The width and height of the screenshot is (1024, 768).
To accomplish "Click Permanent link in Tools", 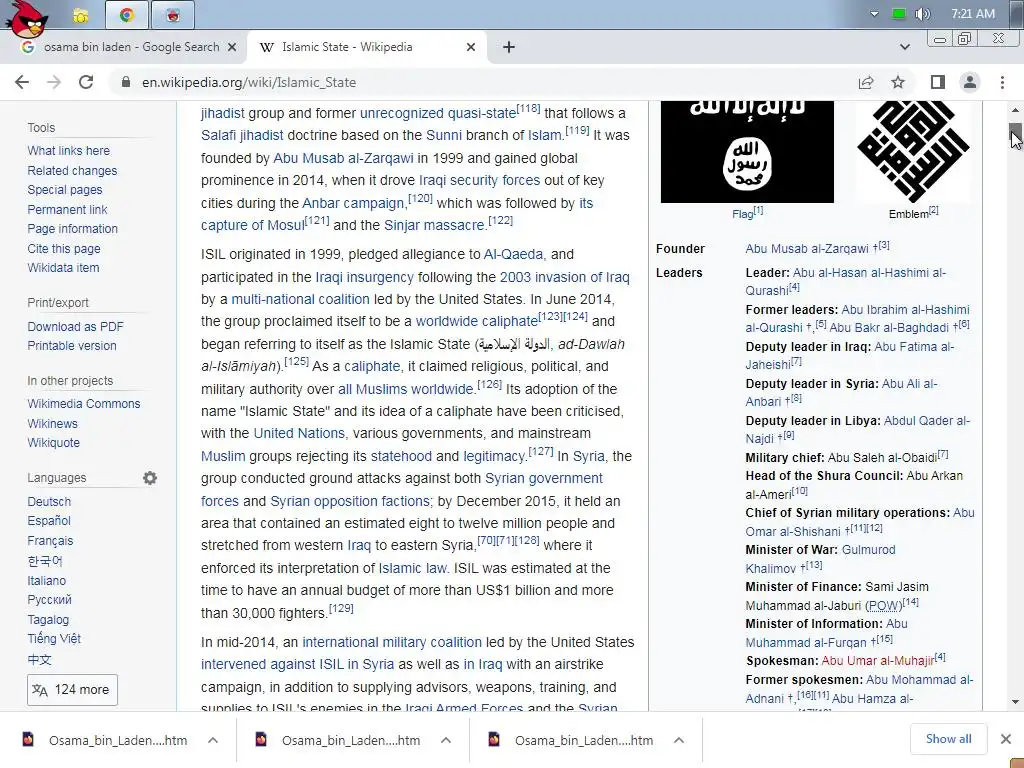I will tap(67, 210).
